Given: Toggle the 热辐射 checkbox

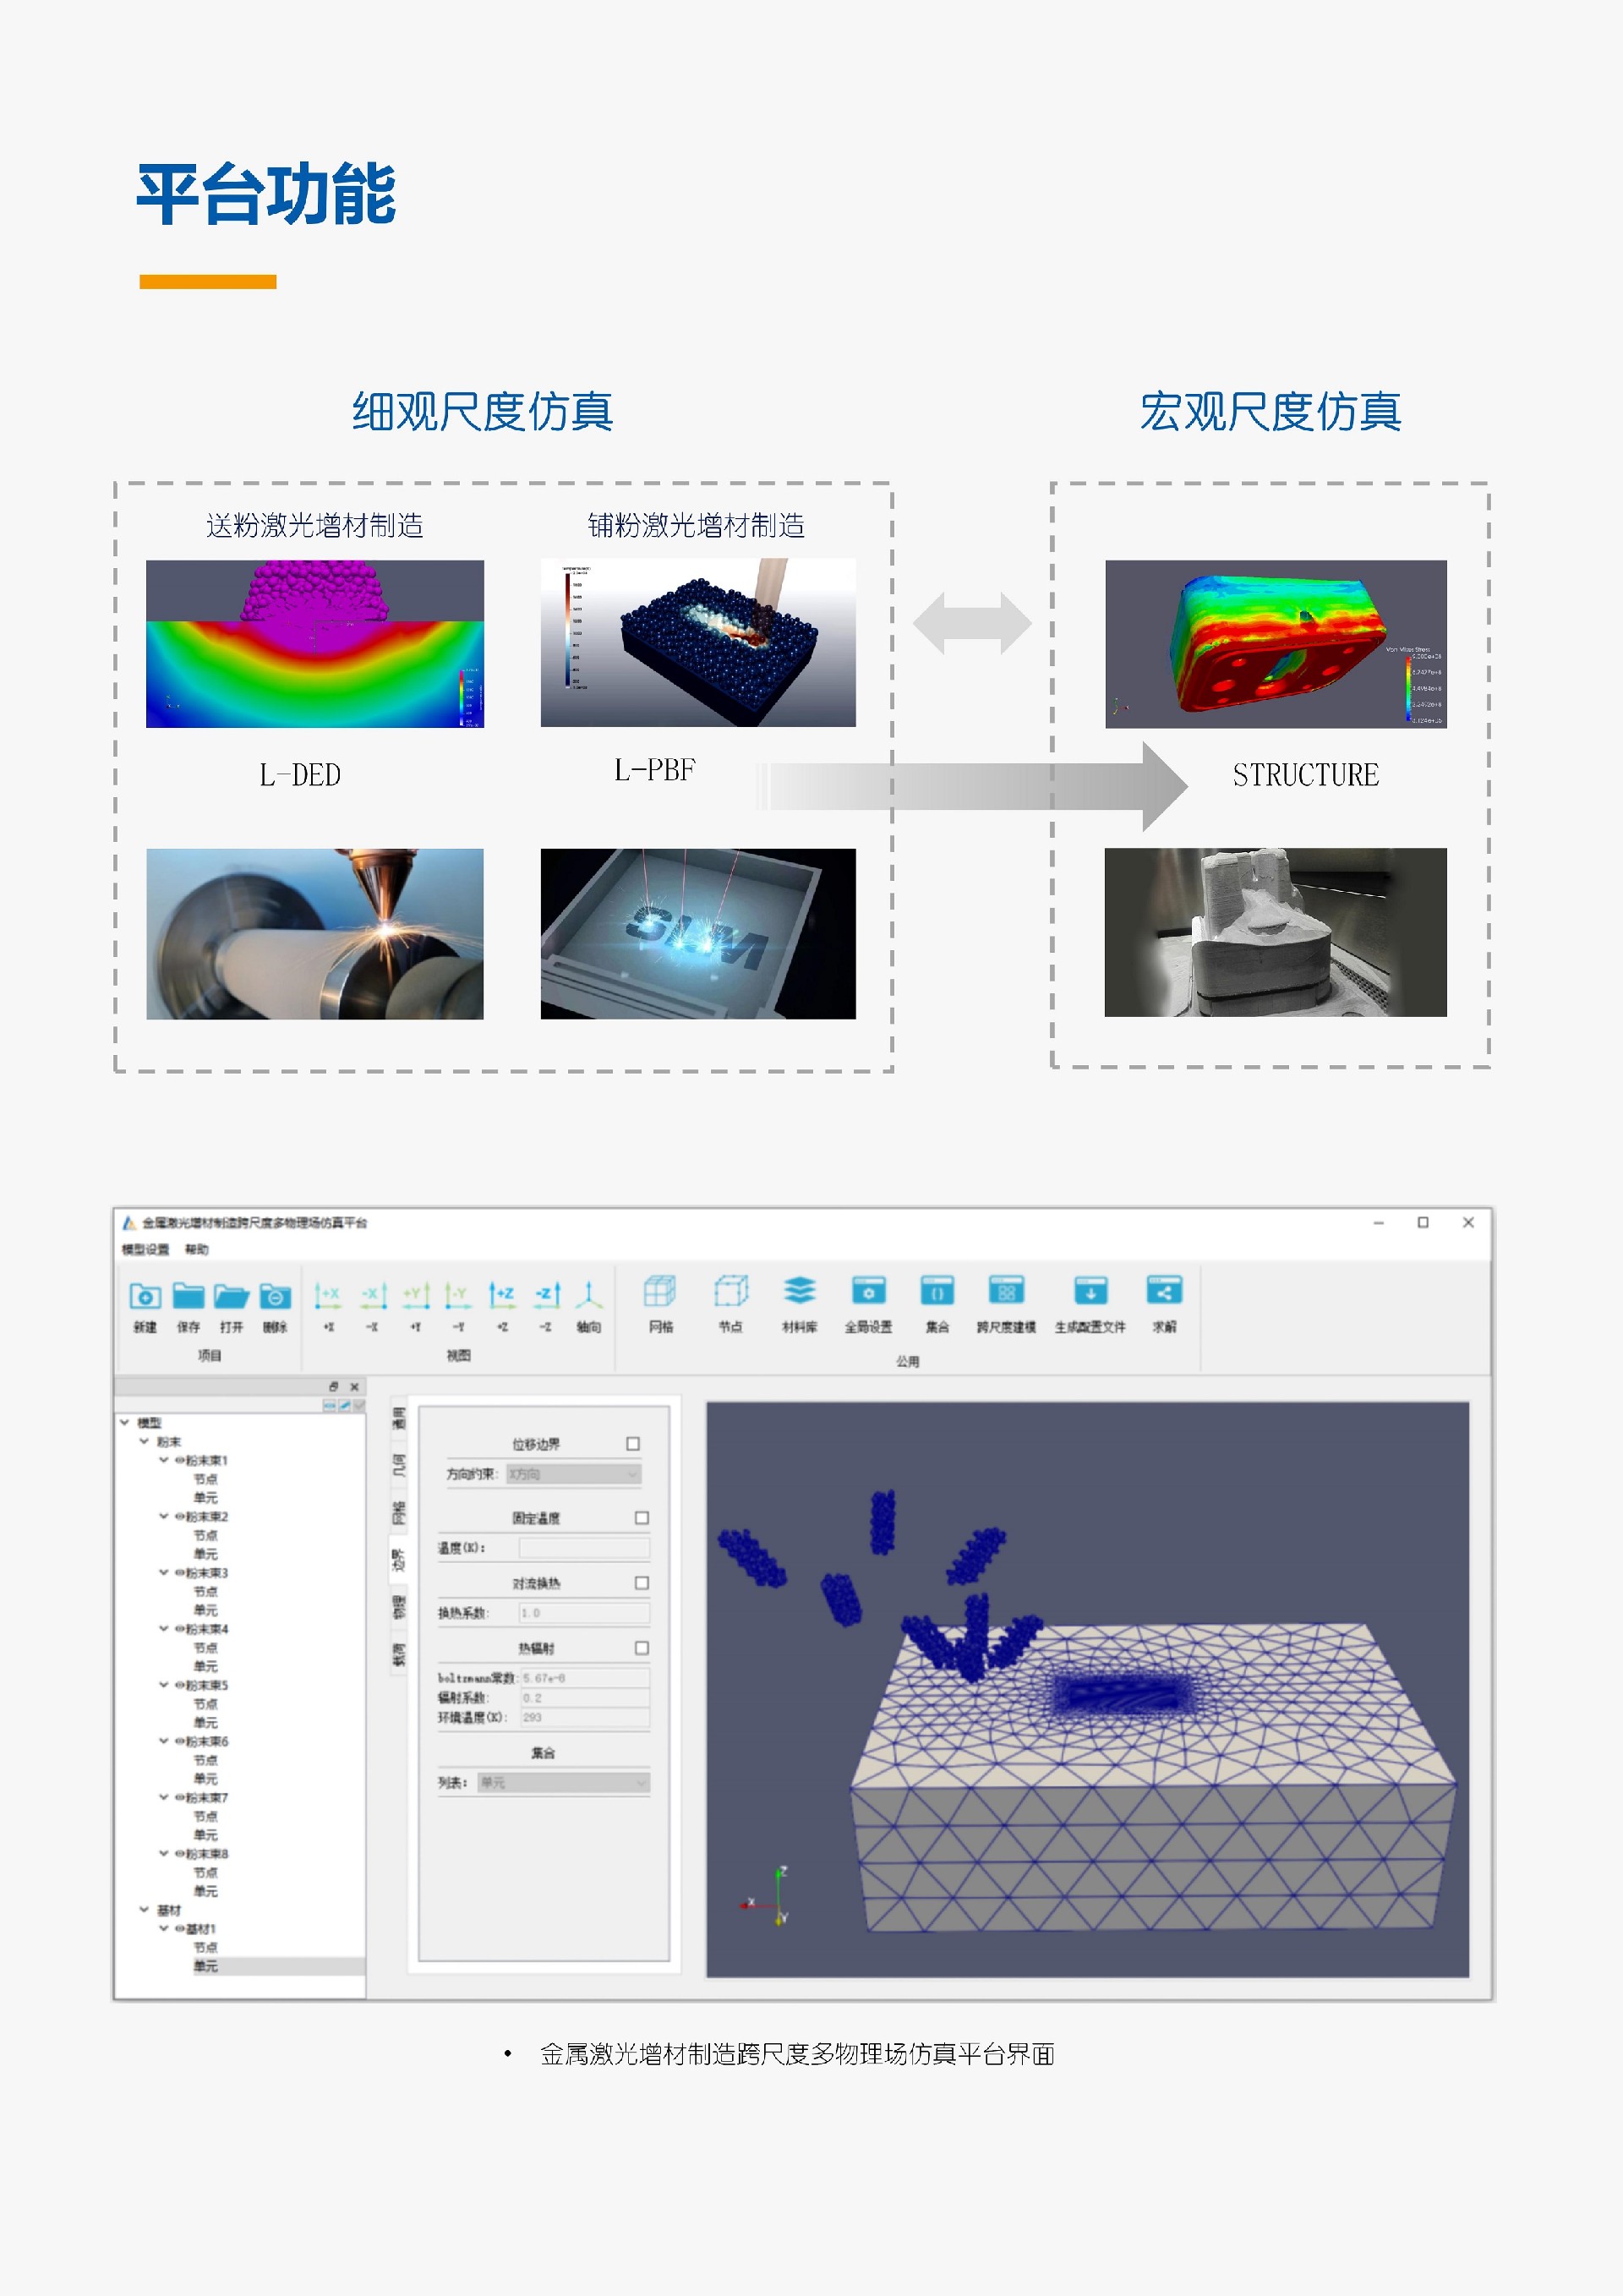Looking at the screenshot, I should 642,1648.
